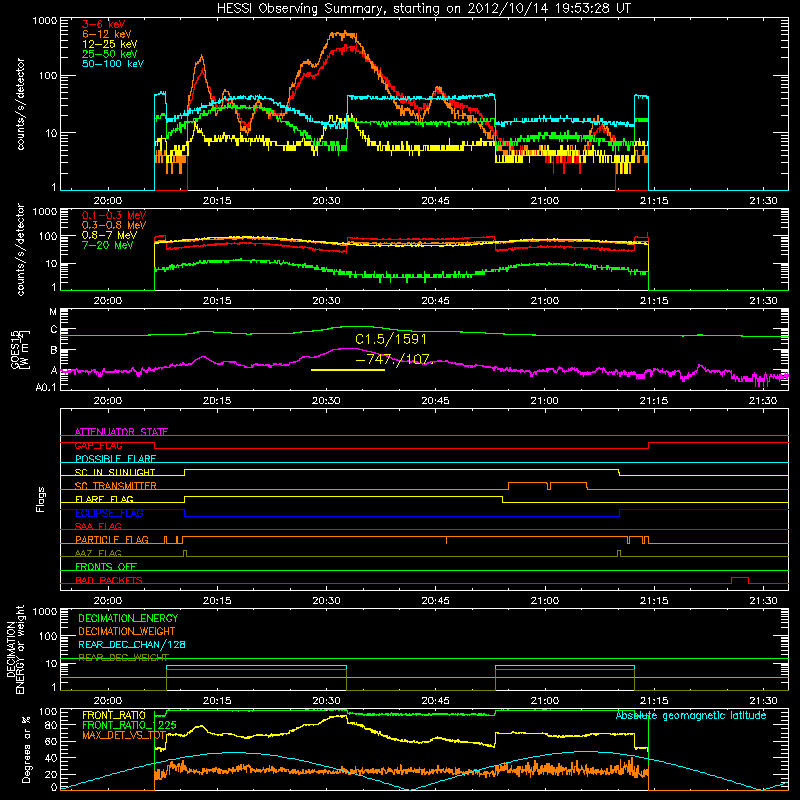Select the GAP_FLAG label
This screenshot has height=800, width=800.
pos(98,445)
